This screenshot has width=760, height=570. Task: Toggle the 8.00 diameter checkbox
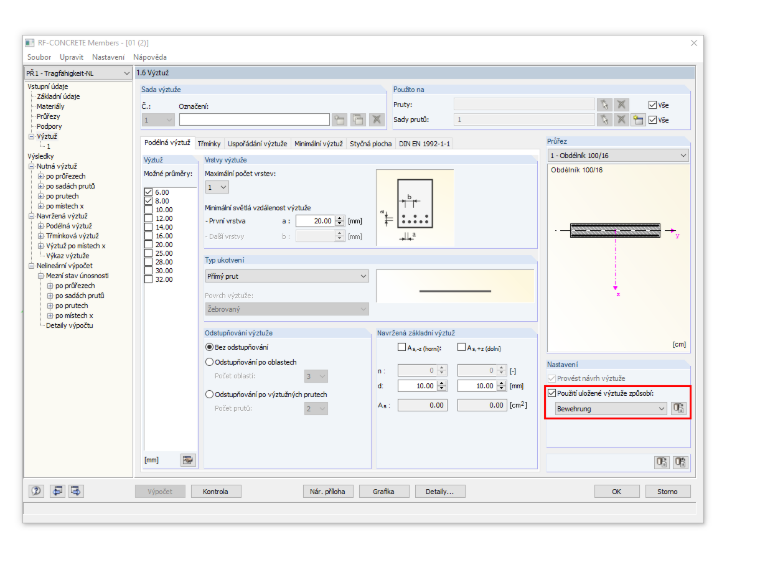148,201
